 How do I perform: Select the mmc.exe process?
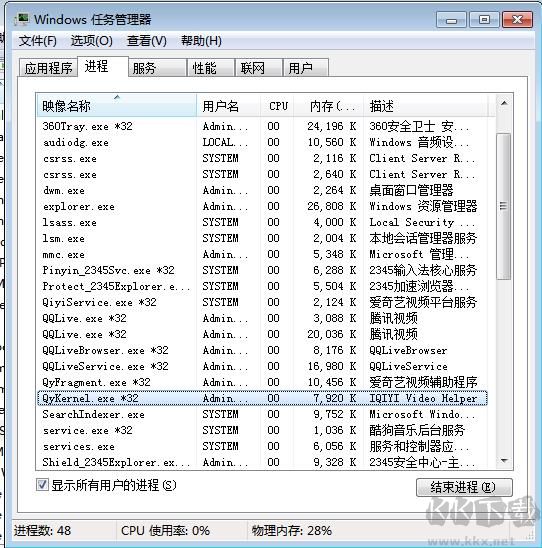pos(262,254)
